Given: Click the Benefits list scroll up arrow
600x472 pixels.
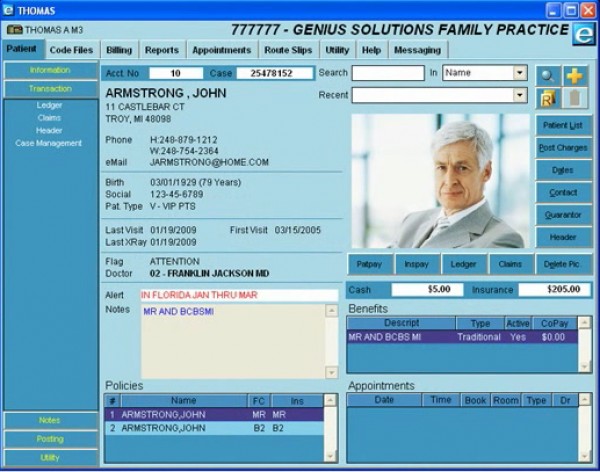Looking at the screenshot, I should pyautogui.click(x=584, y=323).
